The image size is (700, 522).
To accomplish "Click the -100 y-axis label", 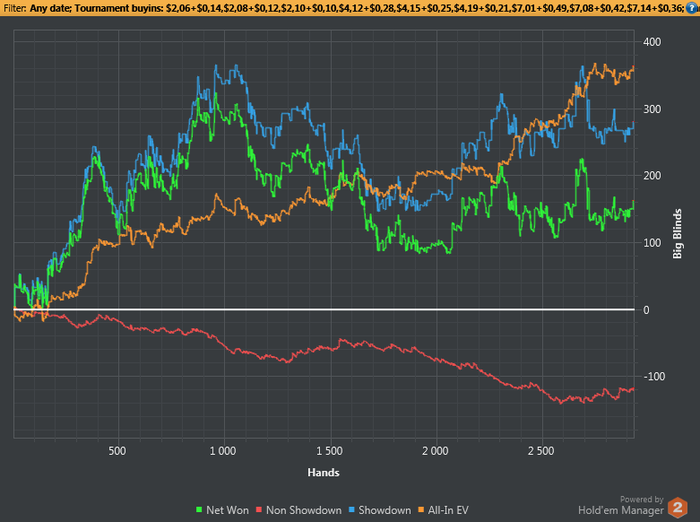I will pos(654,377).
